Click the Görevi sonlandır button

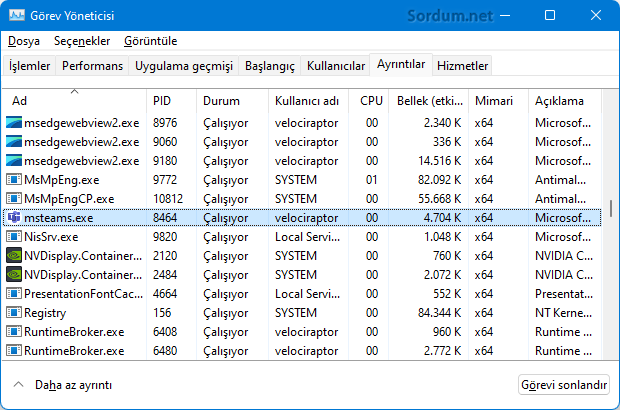click(563, 385)
